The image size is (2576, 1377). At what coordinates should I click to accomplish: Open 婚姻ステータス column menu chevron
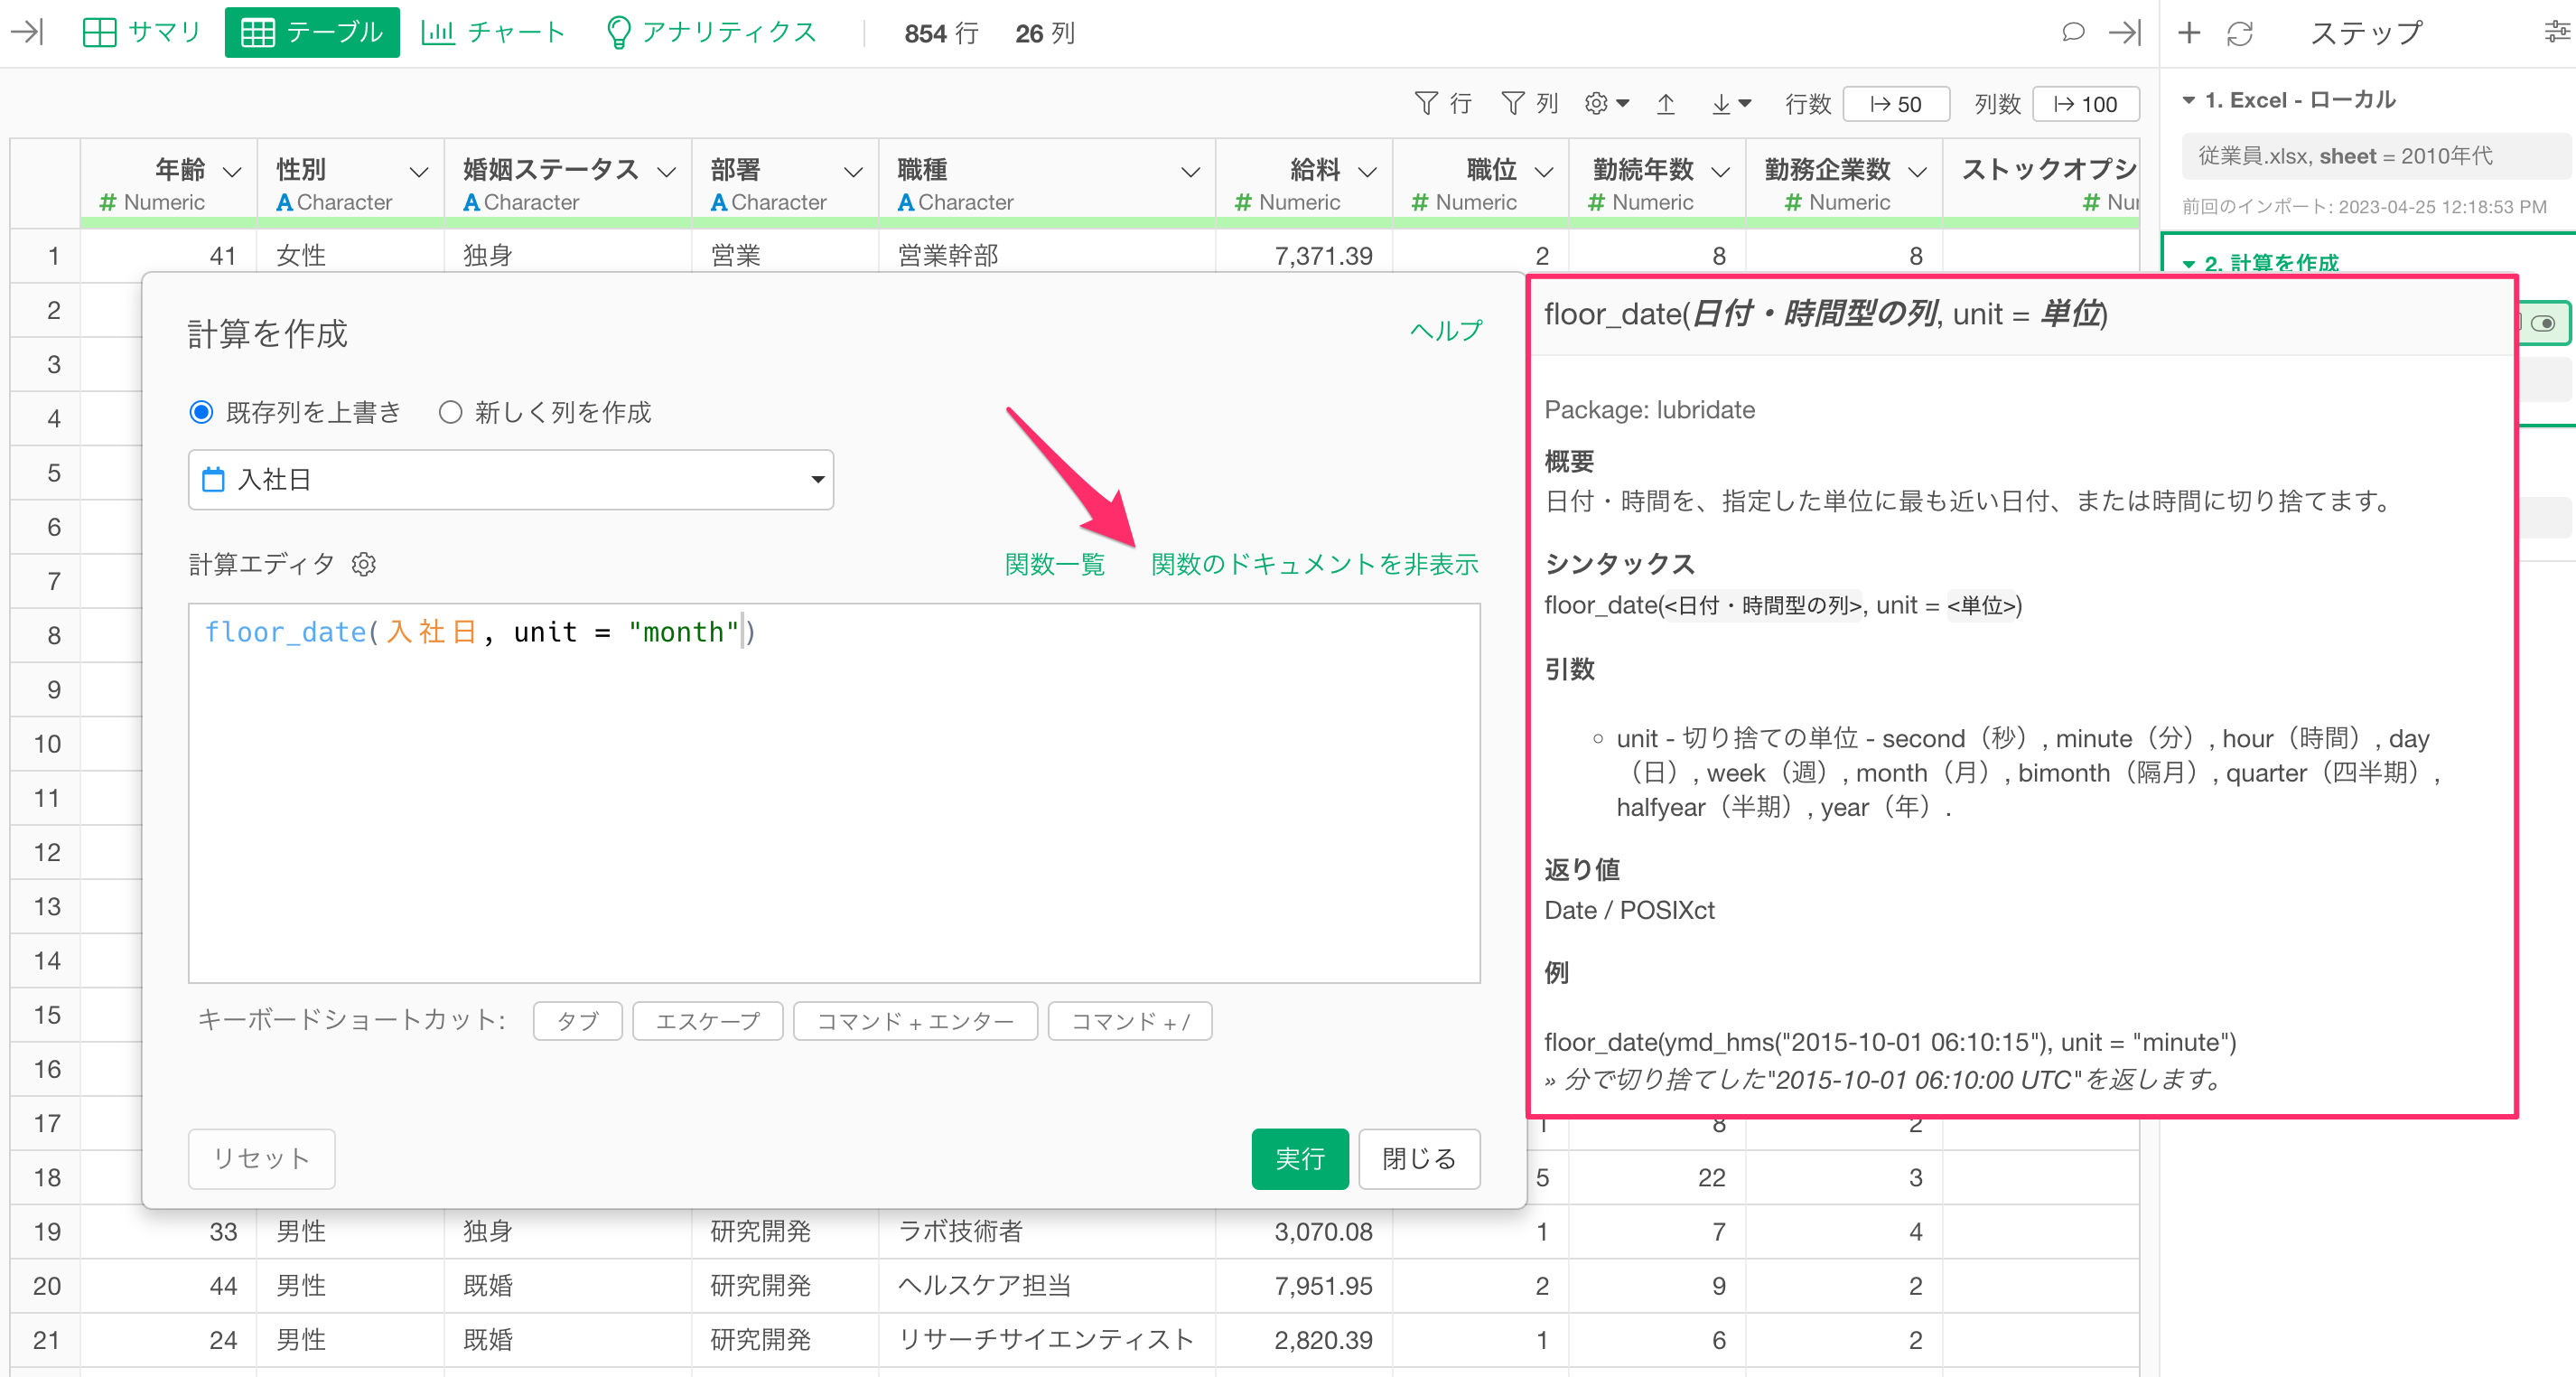666,172
